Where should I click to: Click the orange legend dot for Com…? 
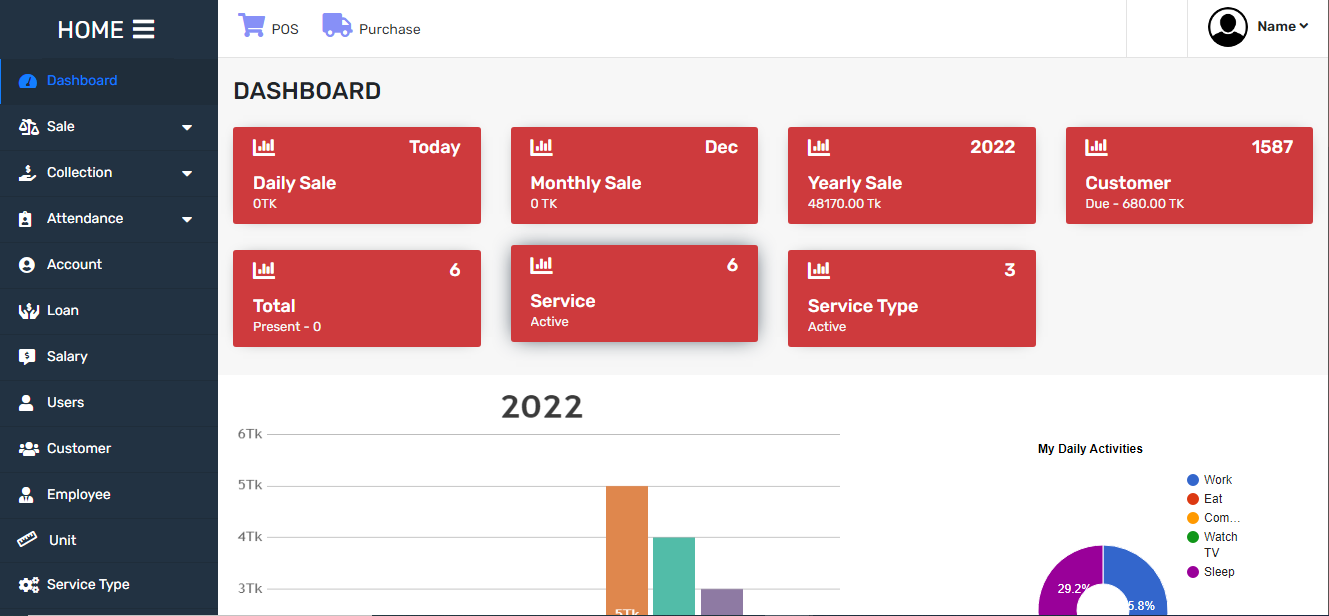[x=1193, y=518]
